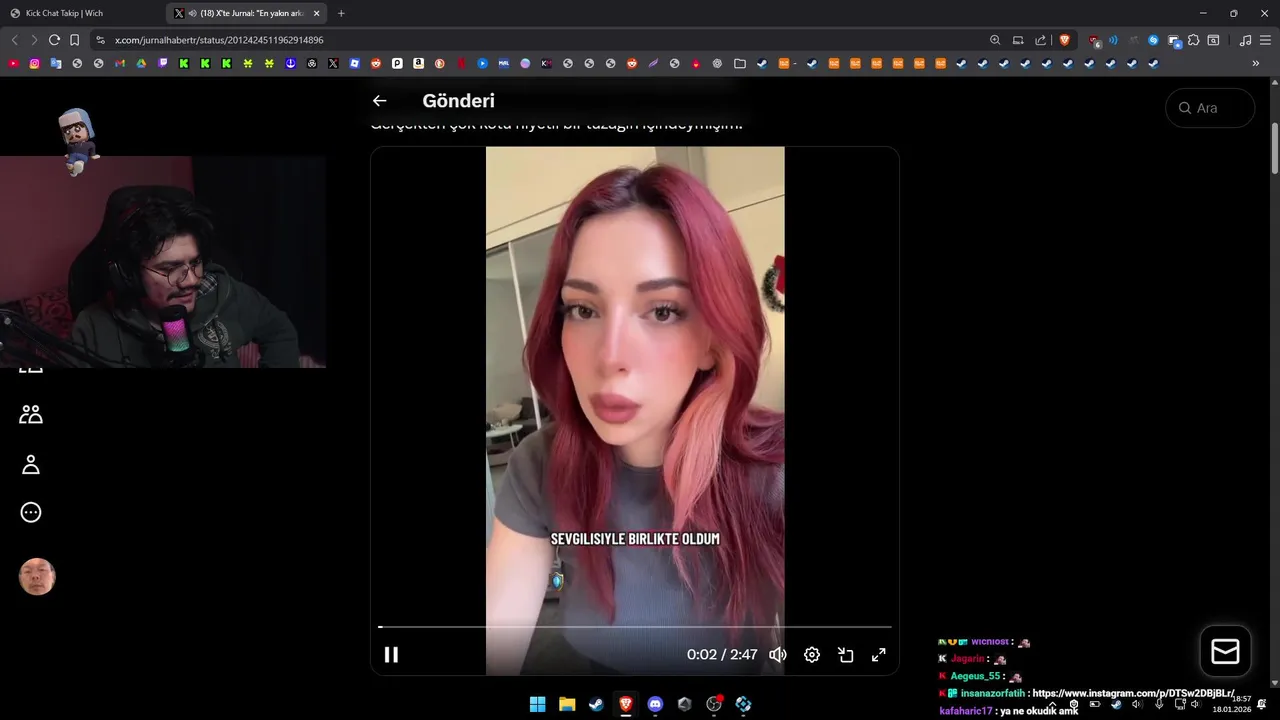Seek along the video progress bar
The image size is (1280, 720).
634,627
